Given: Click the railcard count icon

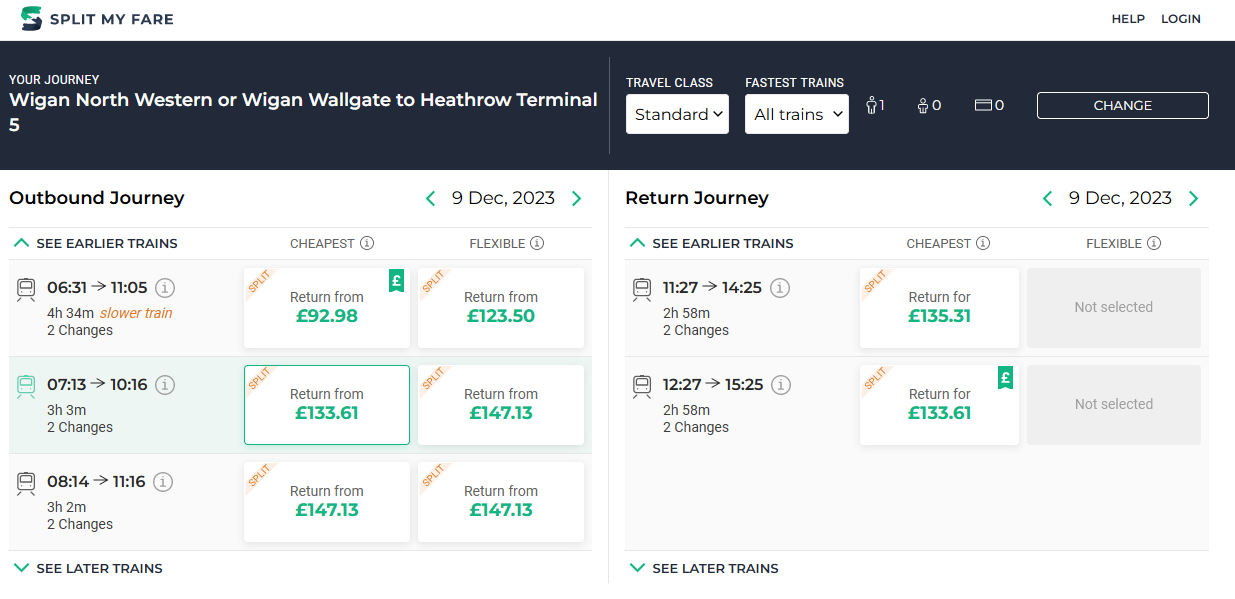Looking at the screenshot, I should (982, 105).
